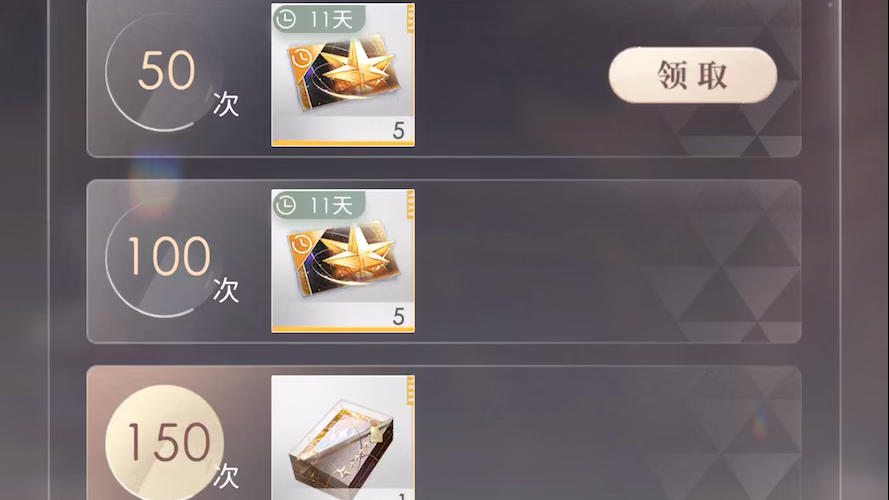Click orange corner tag on 100次 reward card

pyautogui.click(x=410, y=205)
